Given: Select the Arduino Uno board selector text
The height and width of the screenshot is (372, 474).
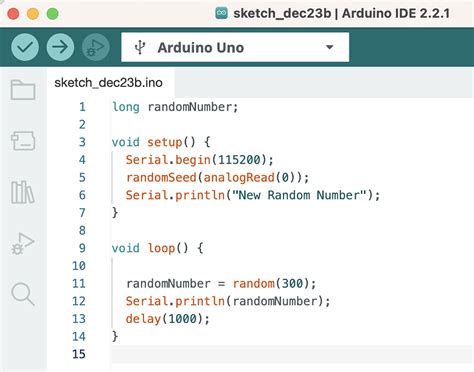Looking at the screenshot, I should pos(201,48).
